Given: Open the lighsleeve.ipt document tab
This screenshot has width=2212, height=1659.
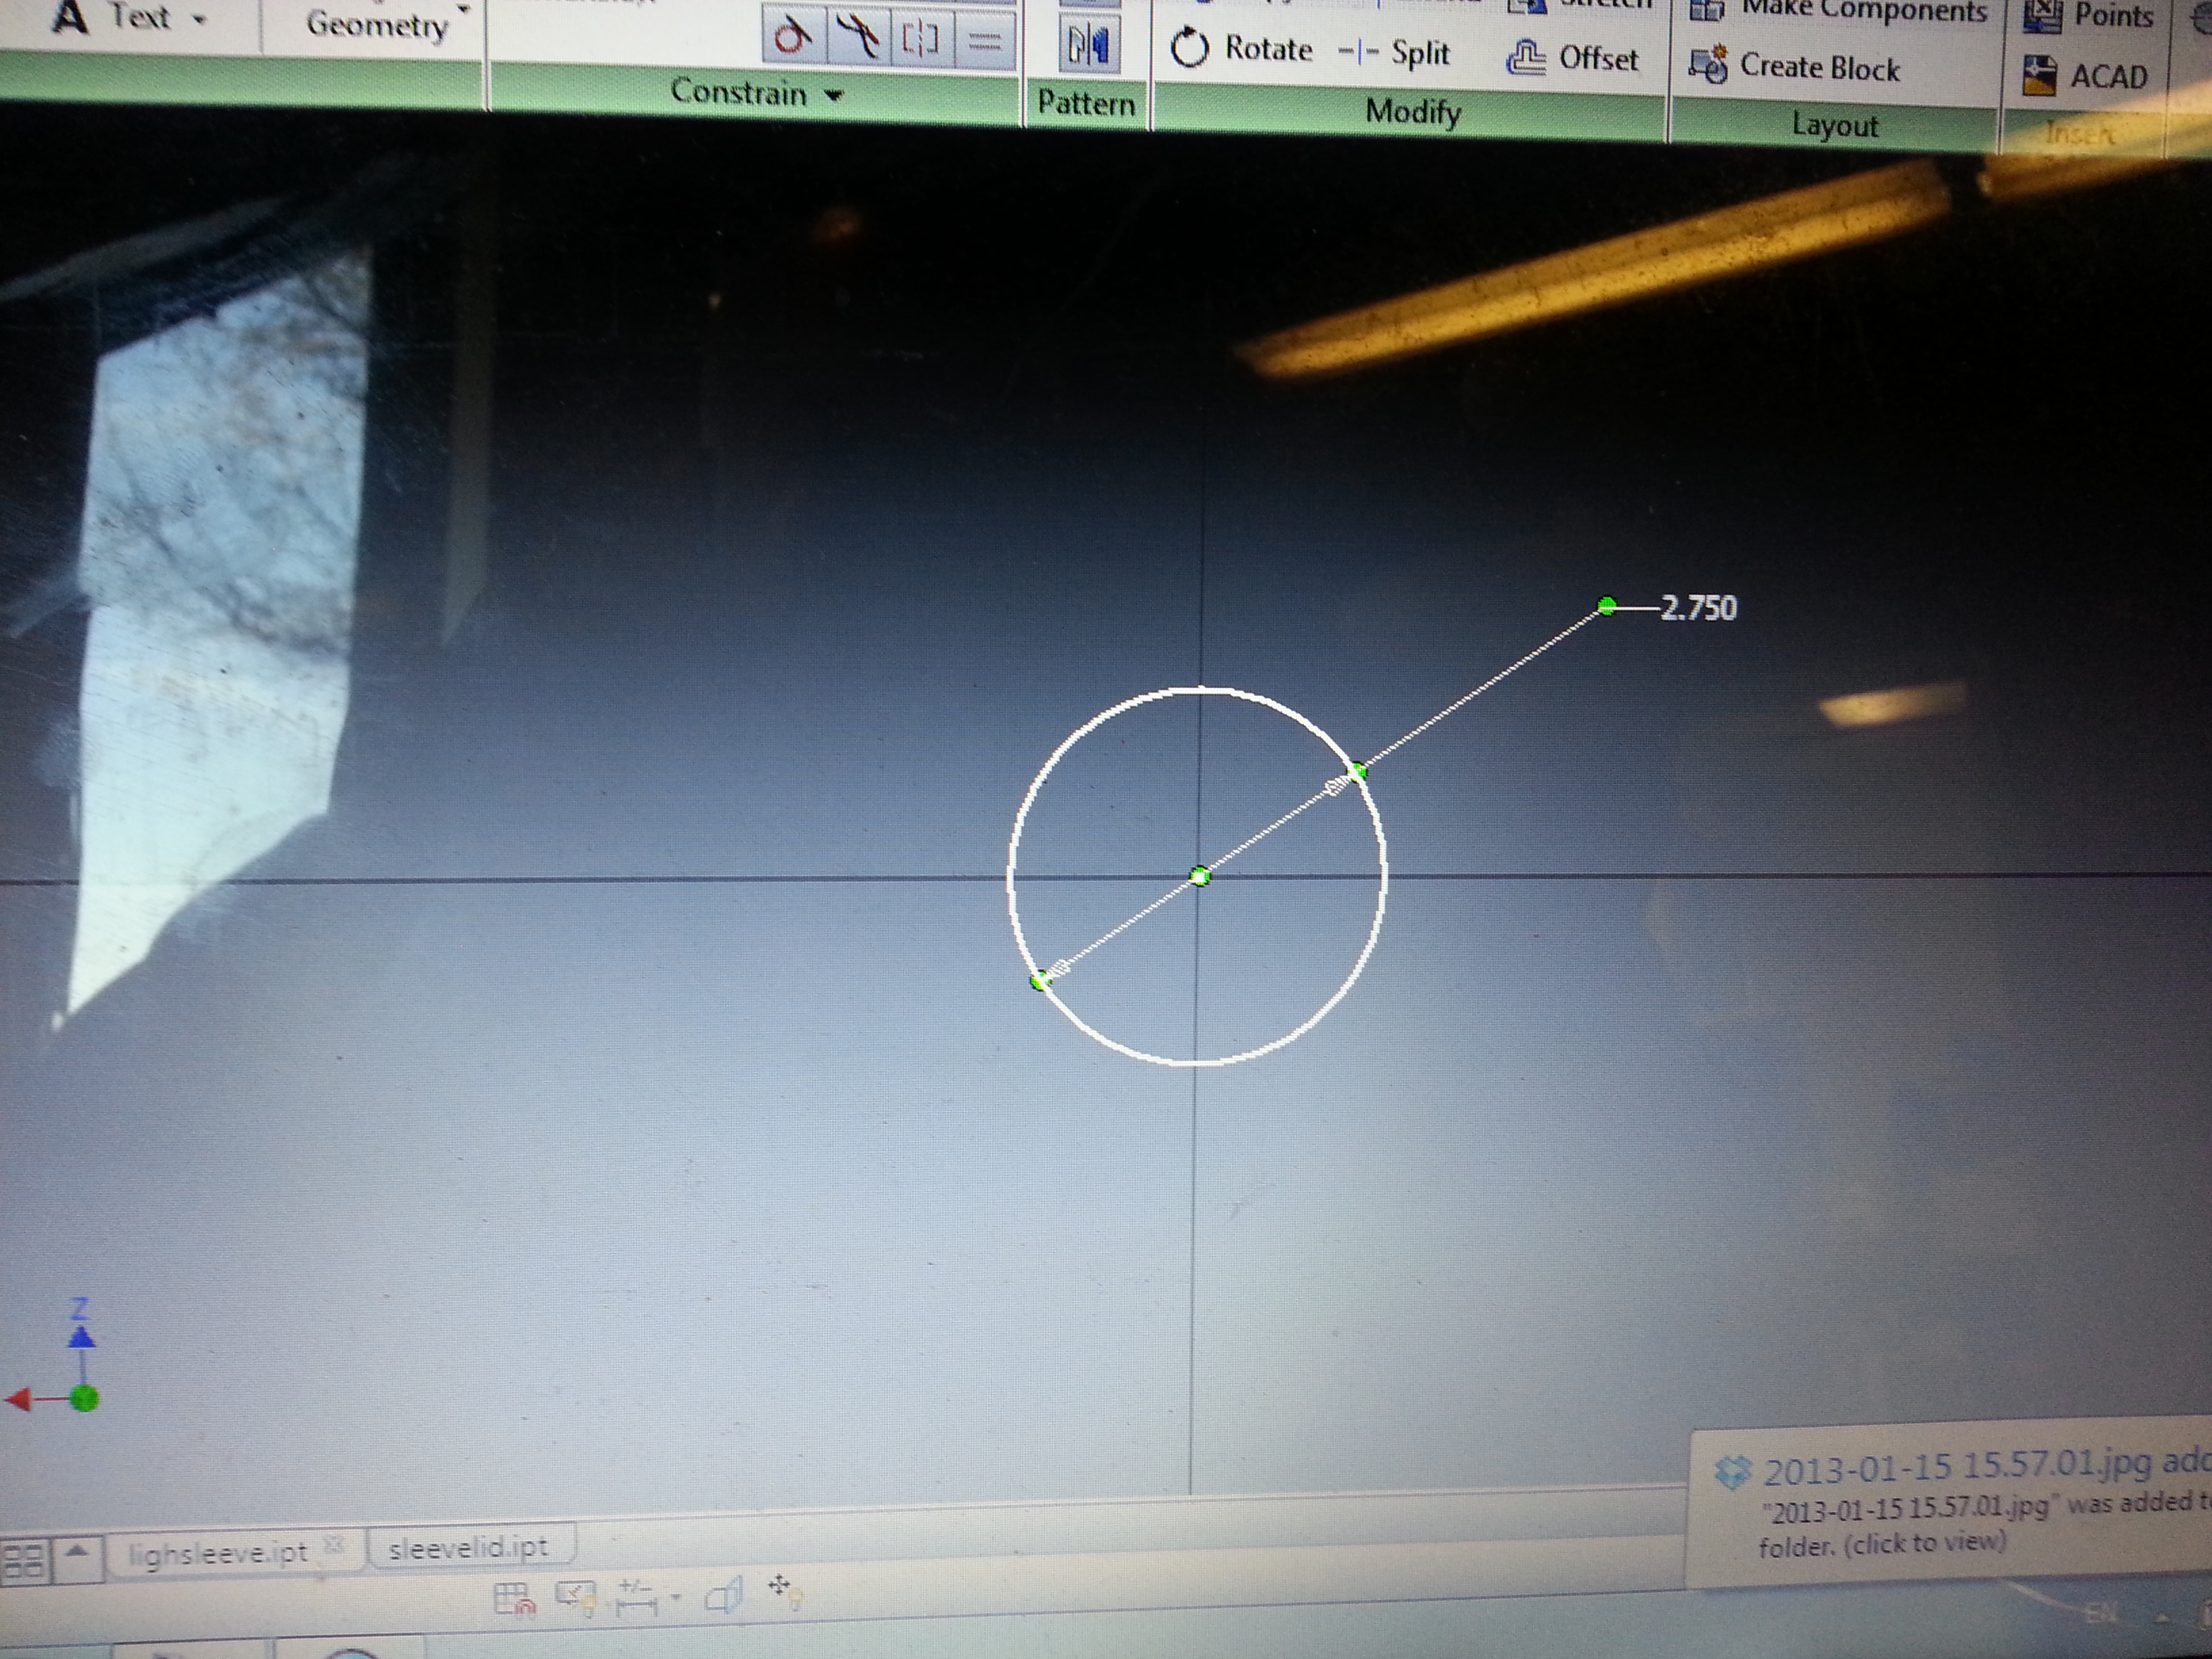Looking at the screenshot, I should (218, 1552).
